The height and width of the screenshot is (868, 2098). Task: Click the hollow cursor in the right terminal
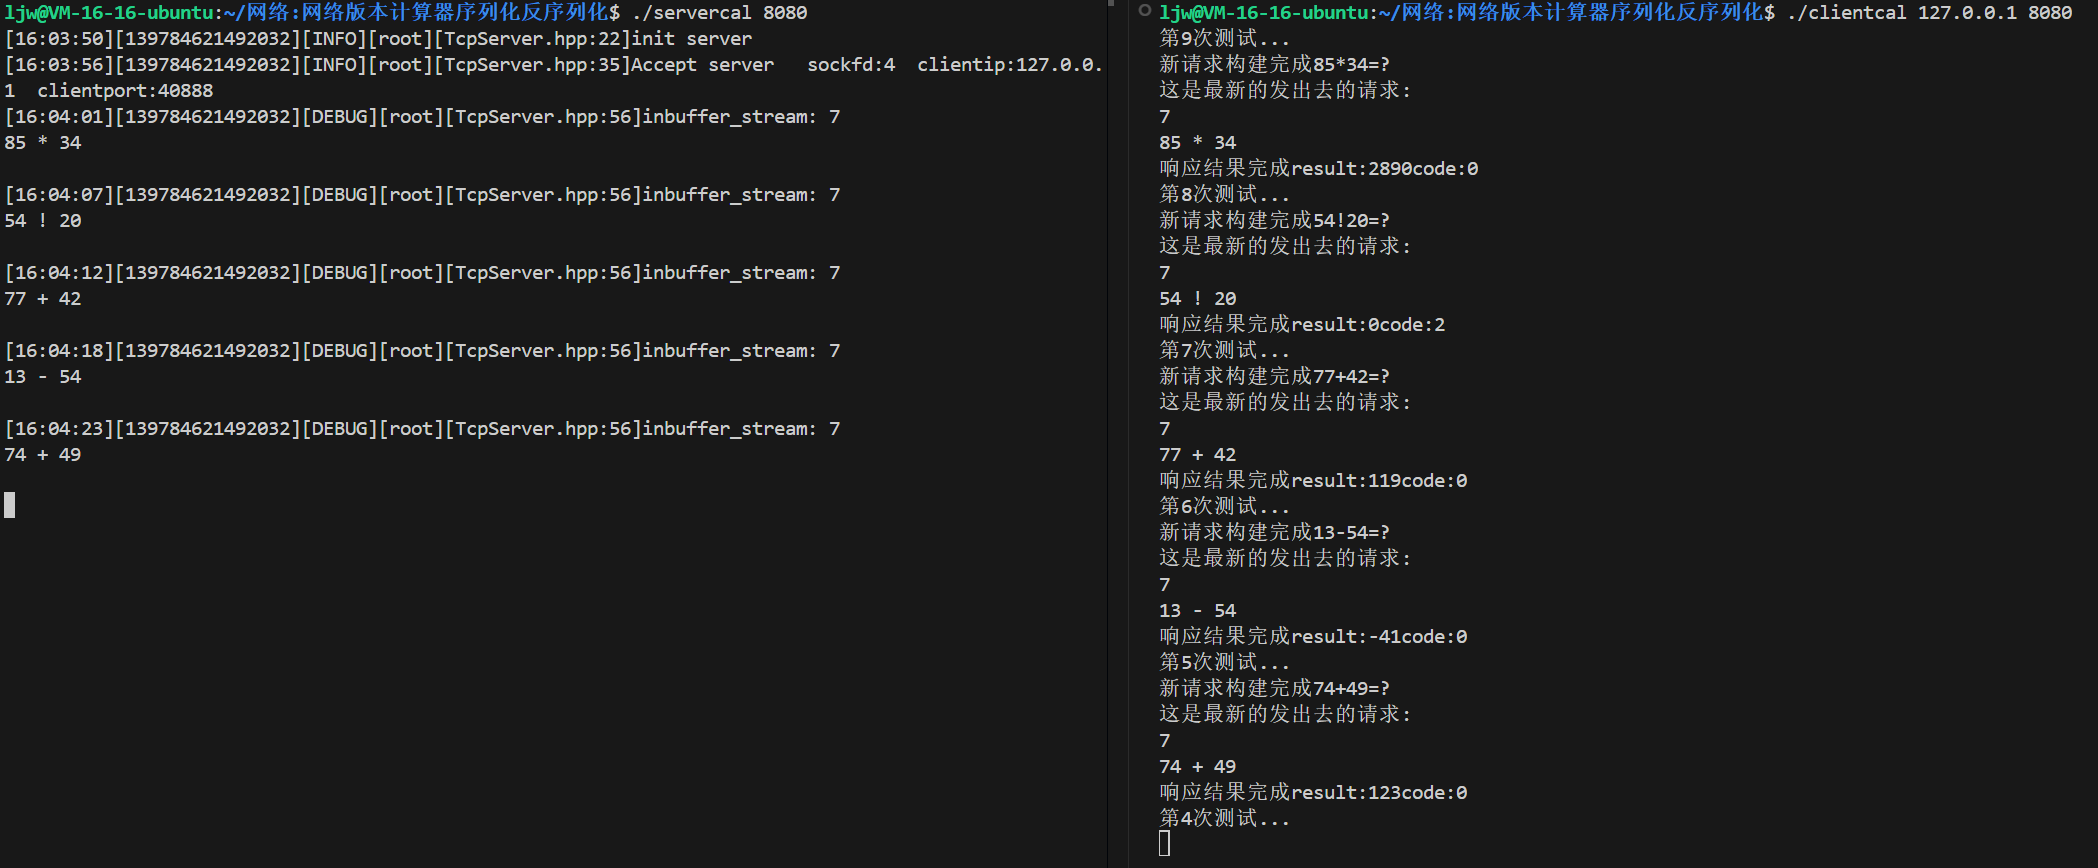coord(1164,844)
